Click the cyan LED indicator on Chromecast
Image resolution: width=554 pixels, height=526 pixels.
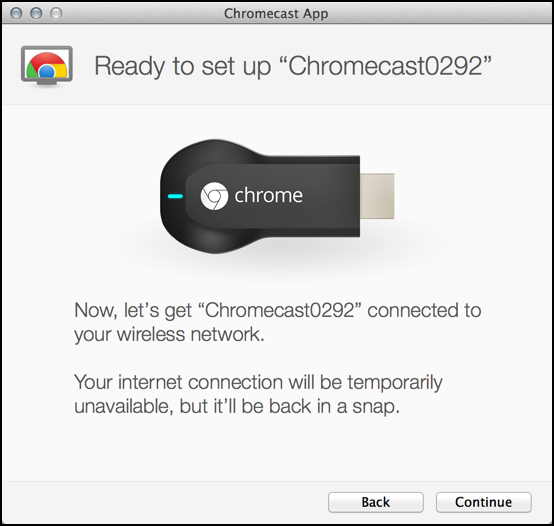[x=175, y=196]
